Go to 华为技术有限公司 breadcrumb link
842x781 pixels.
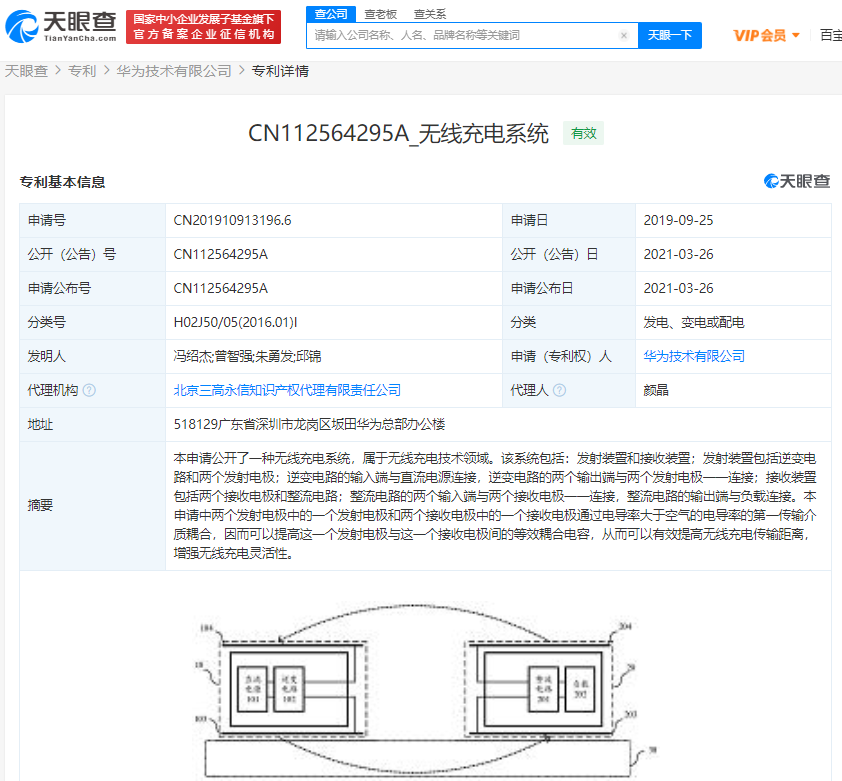tap(174, 71)
